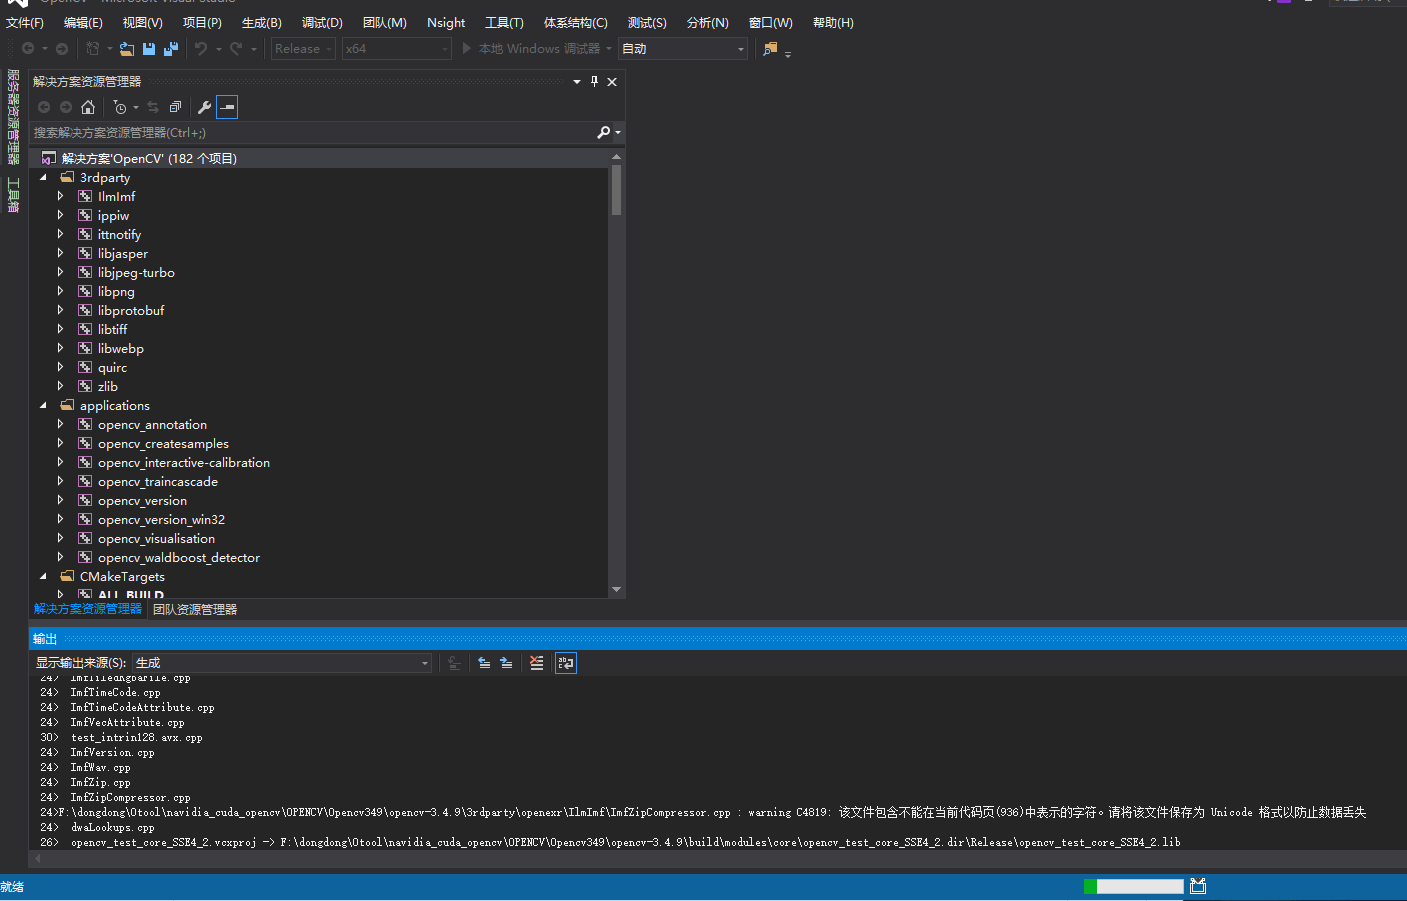Click the Pending Changes Filter clock icon

tap(120, 107)
